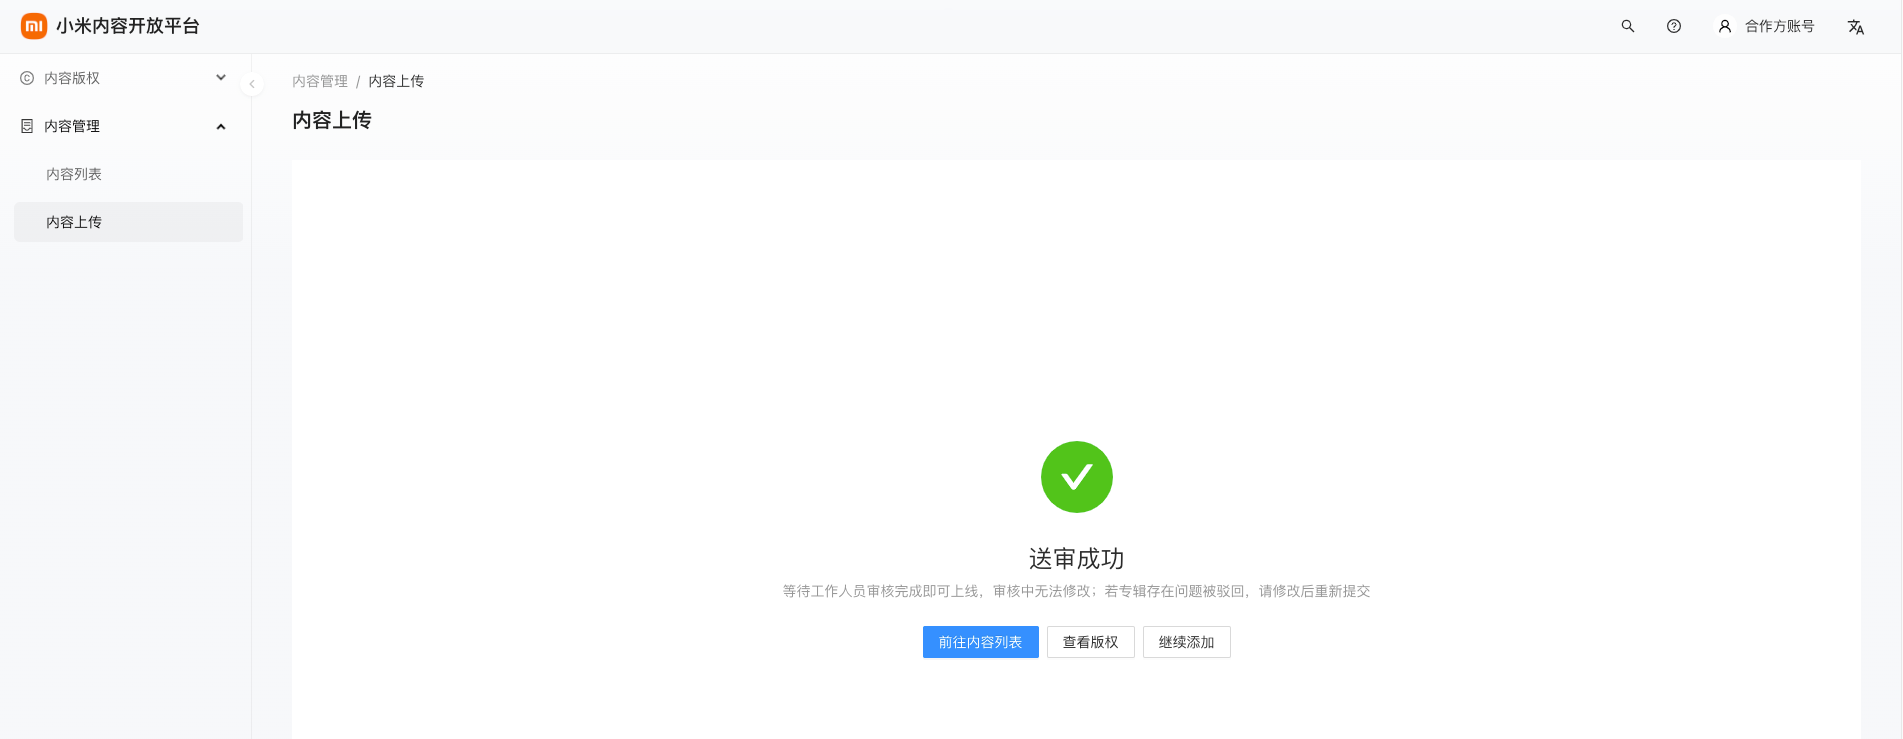Click the 内容管理 breadcrumb link
This screenshot has width=1903, height=739.
320,81
